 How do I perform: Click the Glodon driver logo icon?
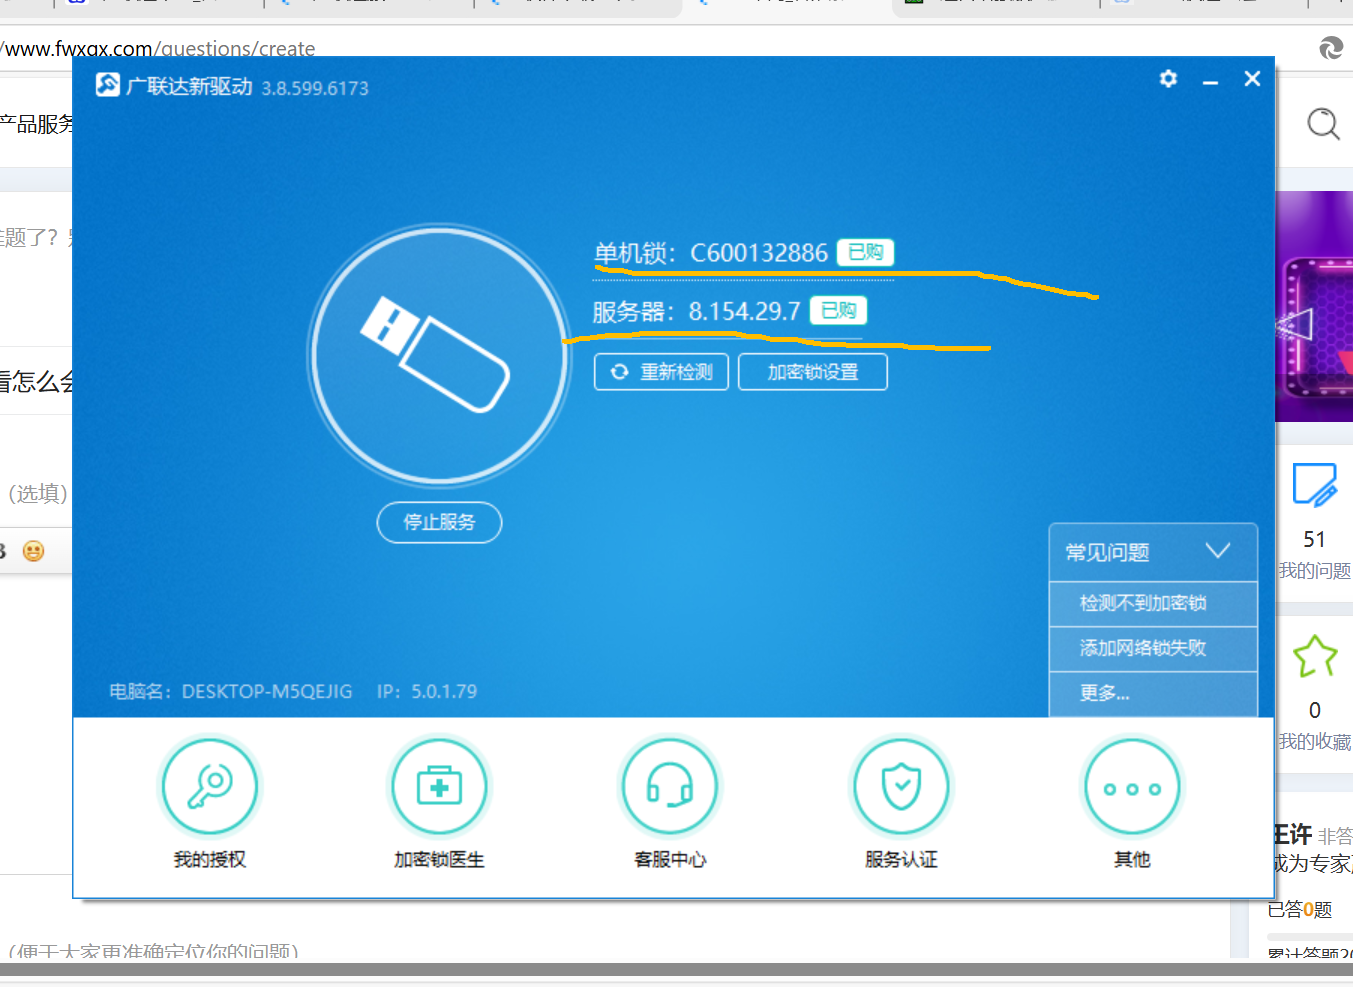[x=108, y=85]
